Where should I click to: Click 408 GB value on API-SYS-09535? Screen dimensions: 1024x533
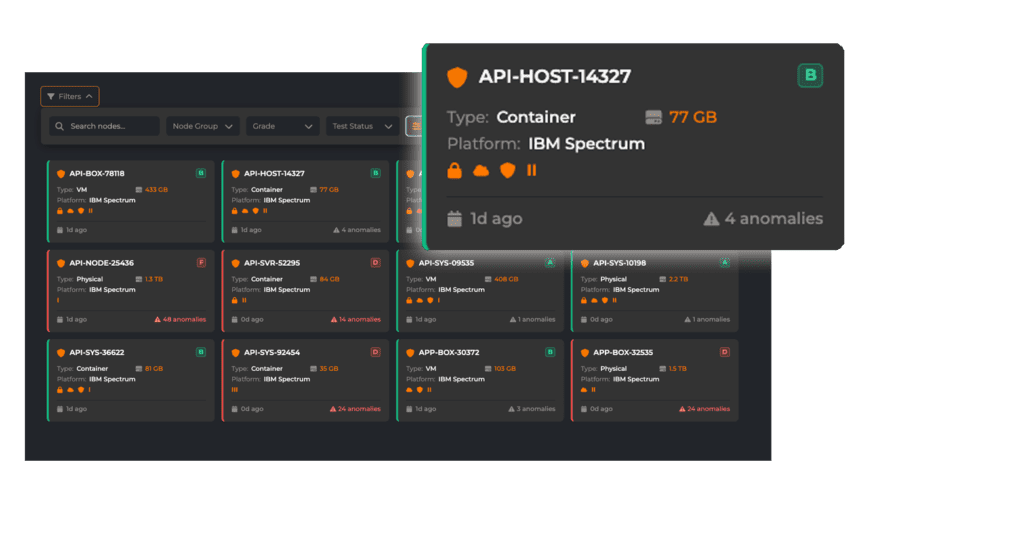point(506,279)
